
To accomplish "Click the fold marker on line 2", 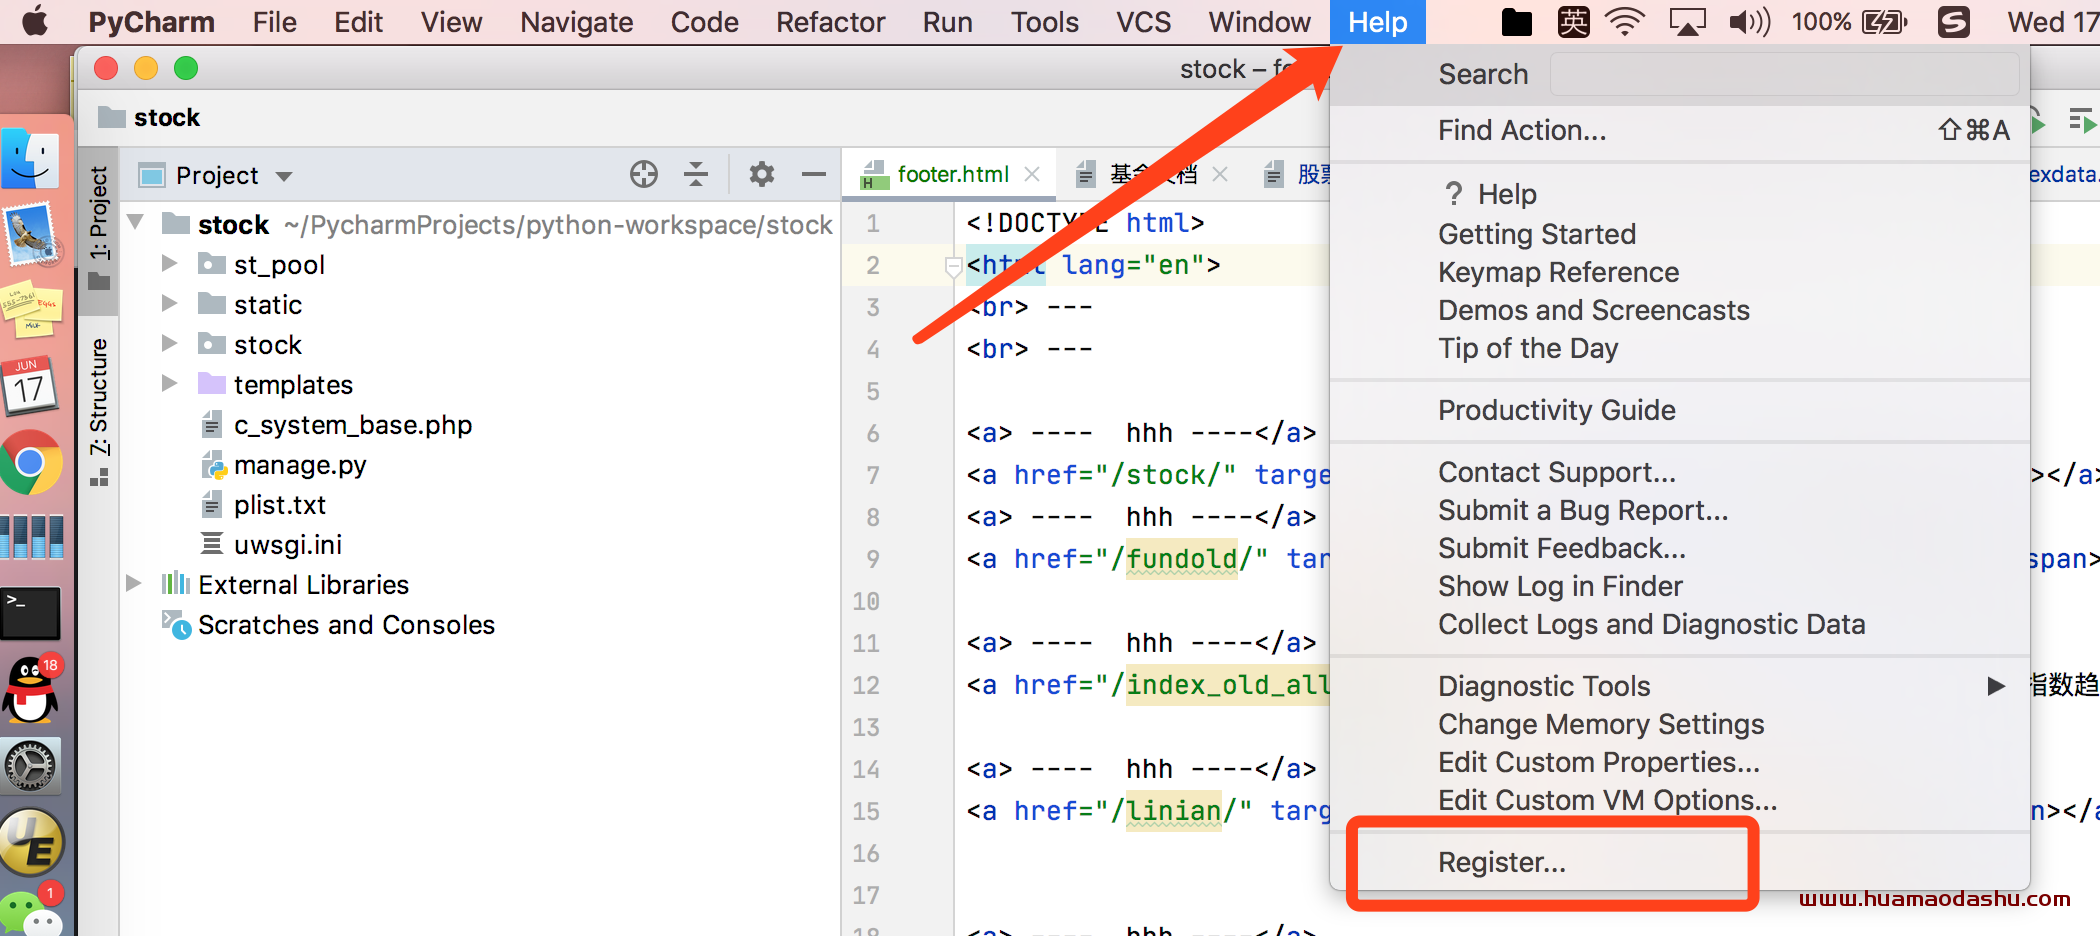I will [x=953, y=266].
